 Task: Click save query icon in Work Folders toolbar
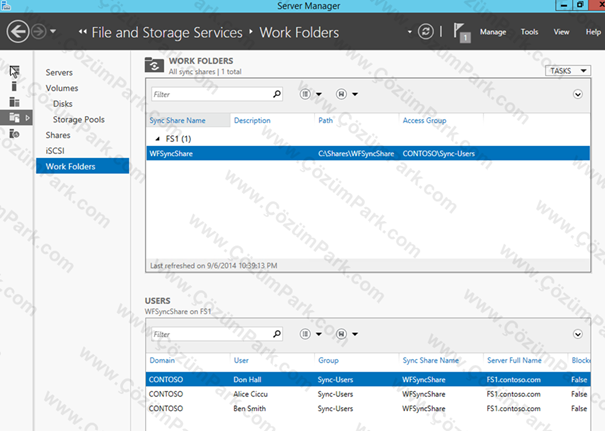[341, 94]
